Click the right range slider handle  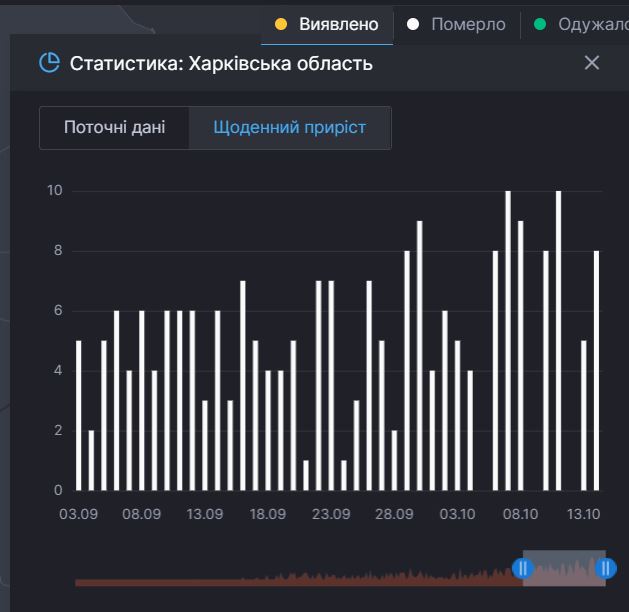pos(605,568)
